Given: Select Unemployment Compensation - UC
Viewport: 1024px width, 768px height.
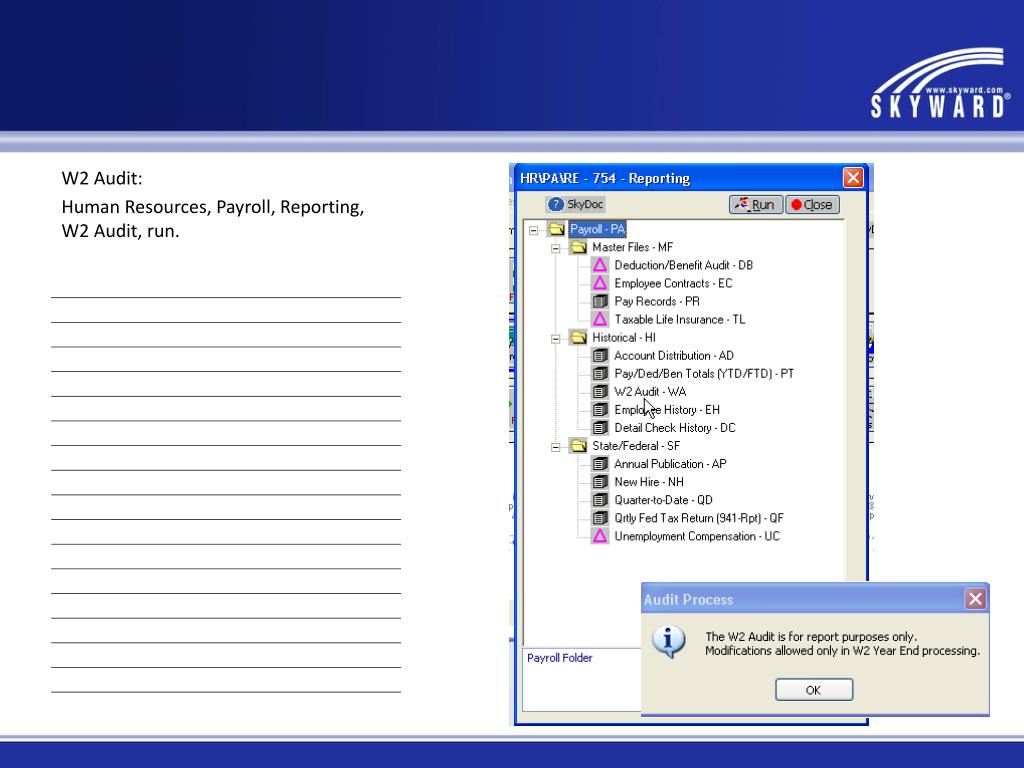Looking at the screenshot, I should click(697, 536).
